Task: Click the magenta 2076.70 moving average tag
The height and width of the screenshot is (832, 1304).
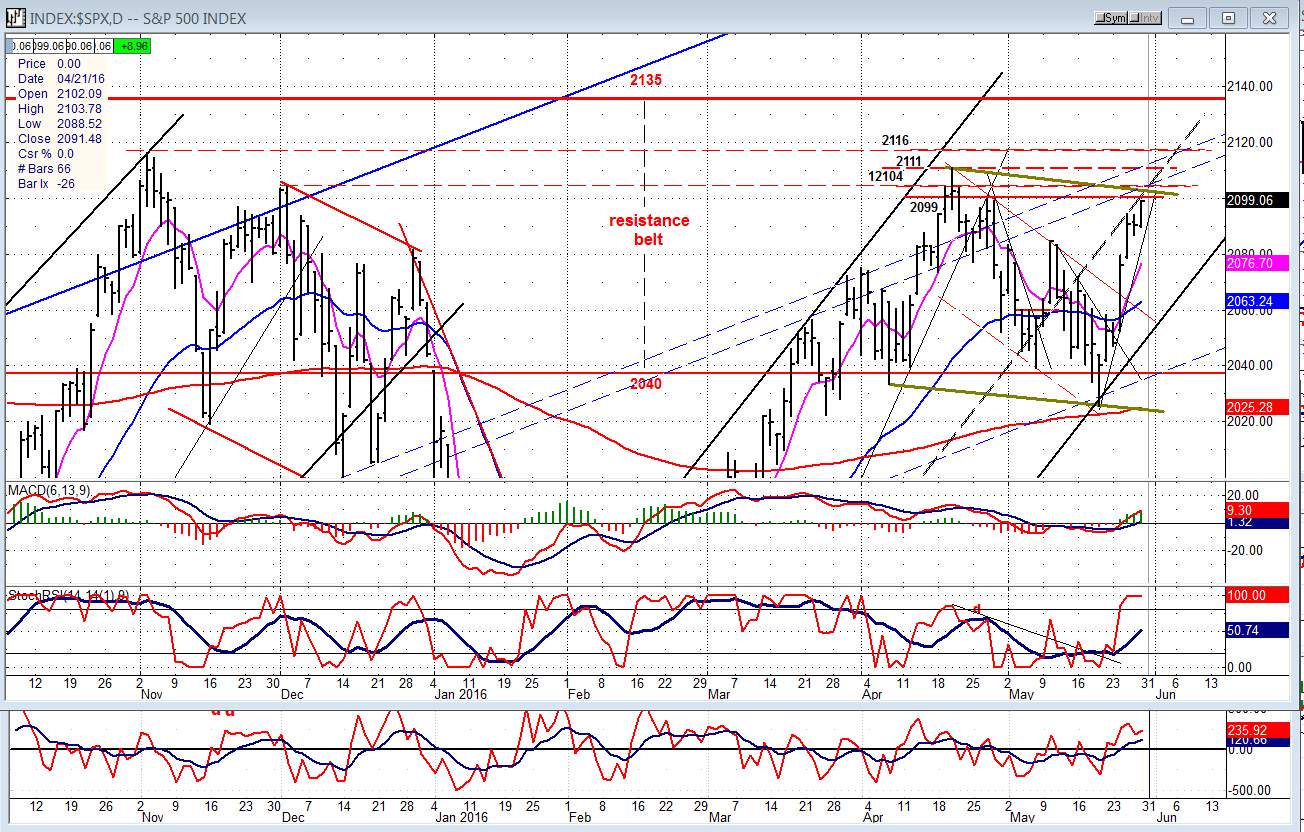Action: (1257, 263)
